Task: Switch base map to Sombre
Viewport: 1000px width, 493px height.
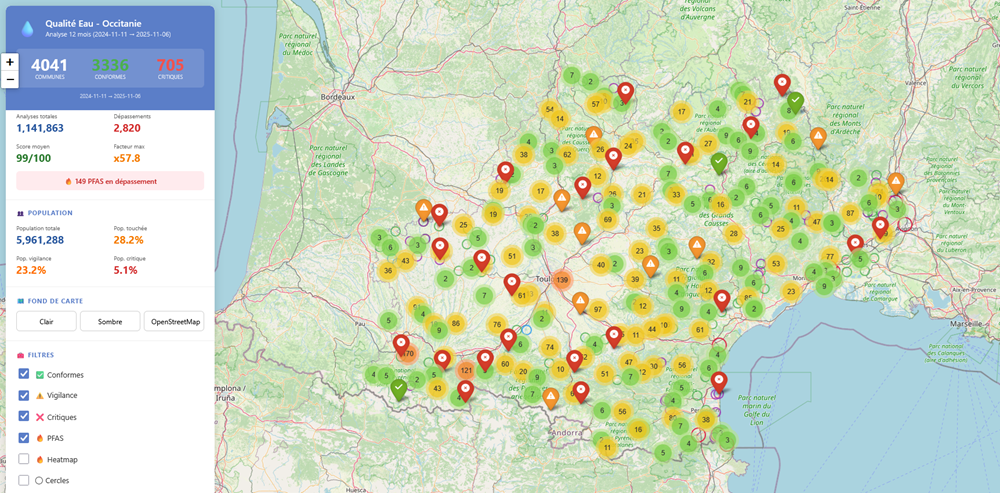Action: tap(110, 321)
